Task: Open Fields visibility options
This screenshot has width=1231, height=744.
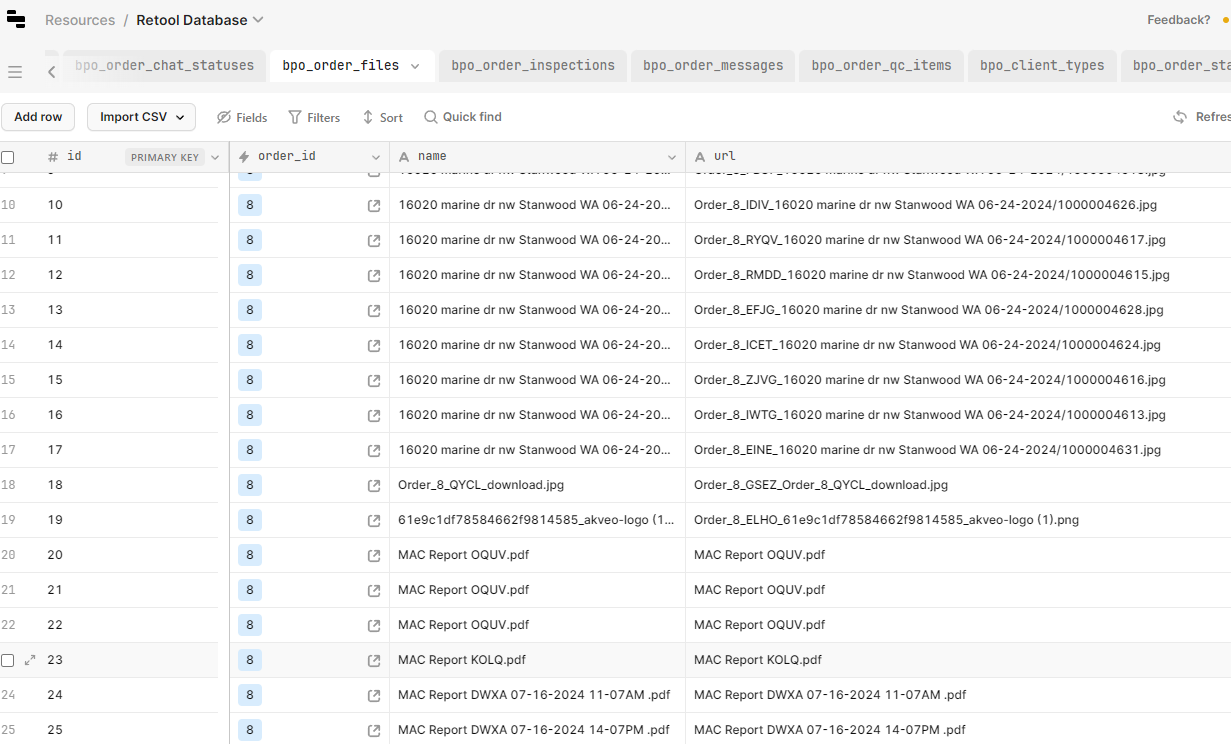Action: point(242,117)
